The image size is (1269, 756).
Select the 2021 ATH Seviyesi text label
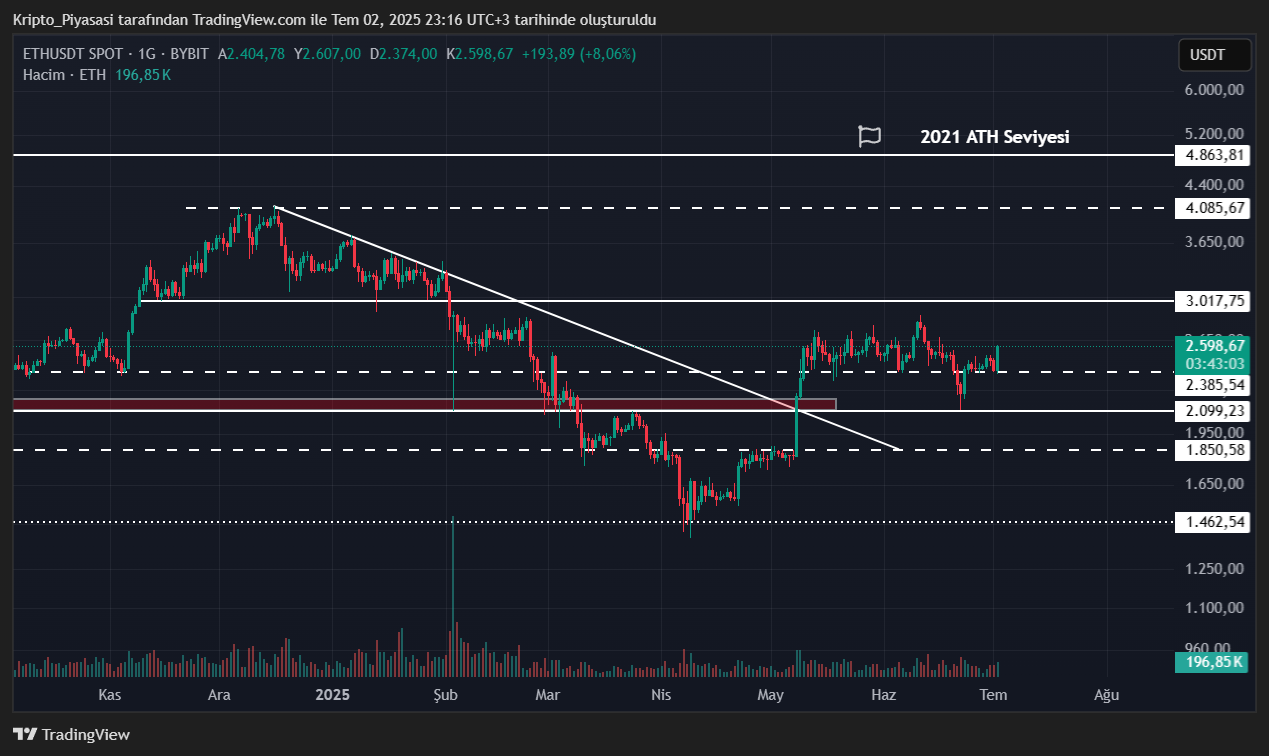click(x=994, y=137)
